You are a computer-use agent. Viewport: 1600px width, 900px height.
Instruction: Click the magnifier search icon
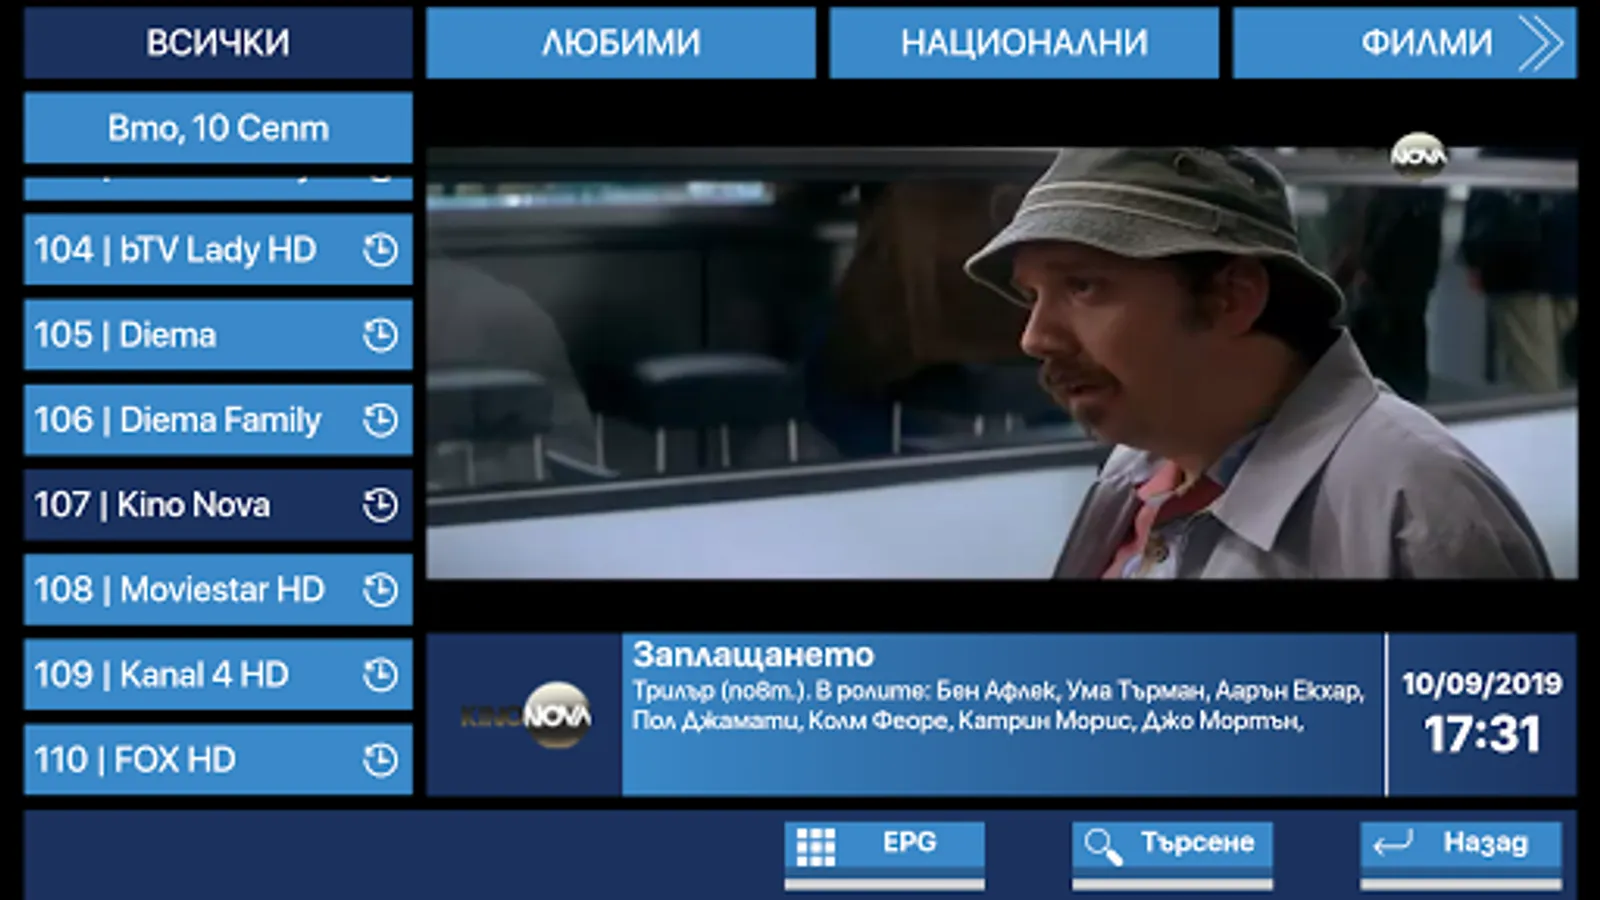[x=1103, y=847]
